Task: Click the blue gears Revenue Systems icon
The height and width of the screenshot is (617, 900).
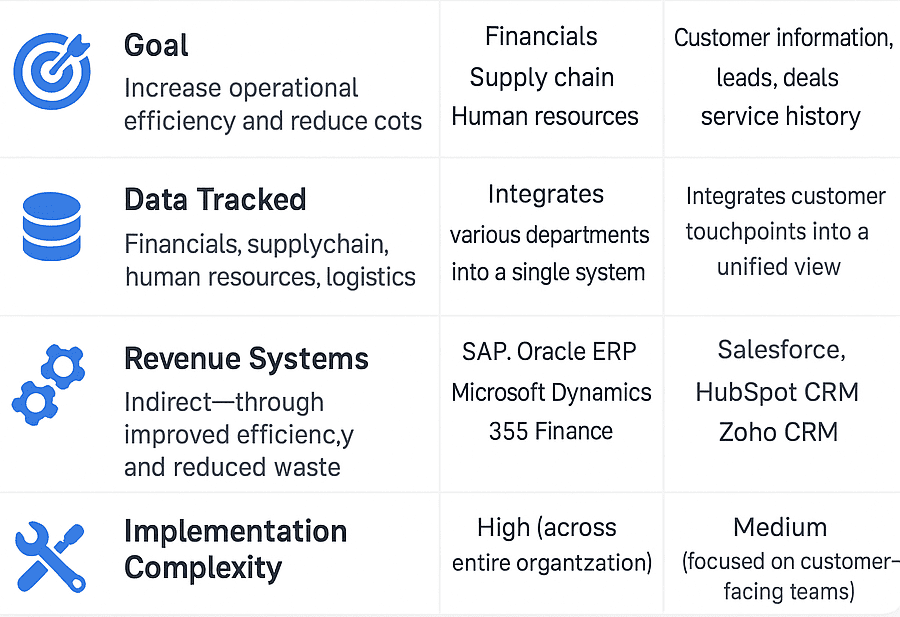Action: [x=49, y=385]
